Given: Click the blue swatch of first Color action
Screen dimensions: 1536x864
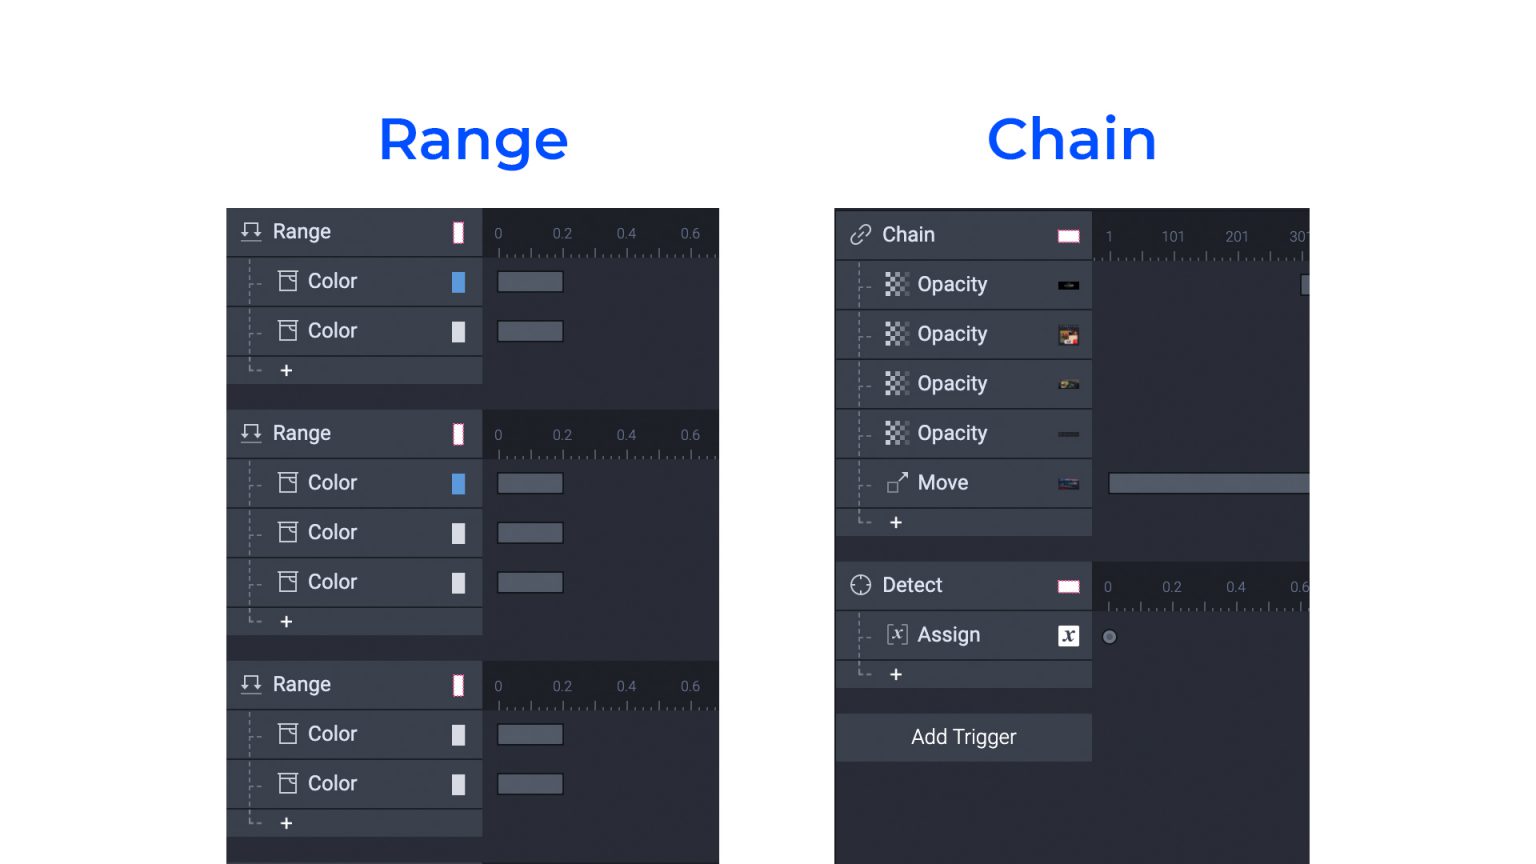Looking at the screenshot, I should click(458, 282).
